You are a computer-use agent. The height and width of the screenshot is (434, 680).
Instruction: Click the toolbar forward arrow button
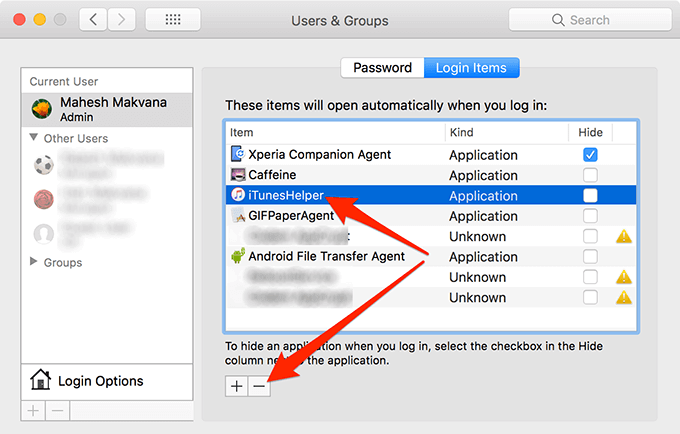[x=123, y=20]
